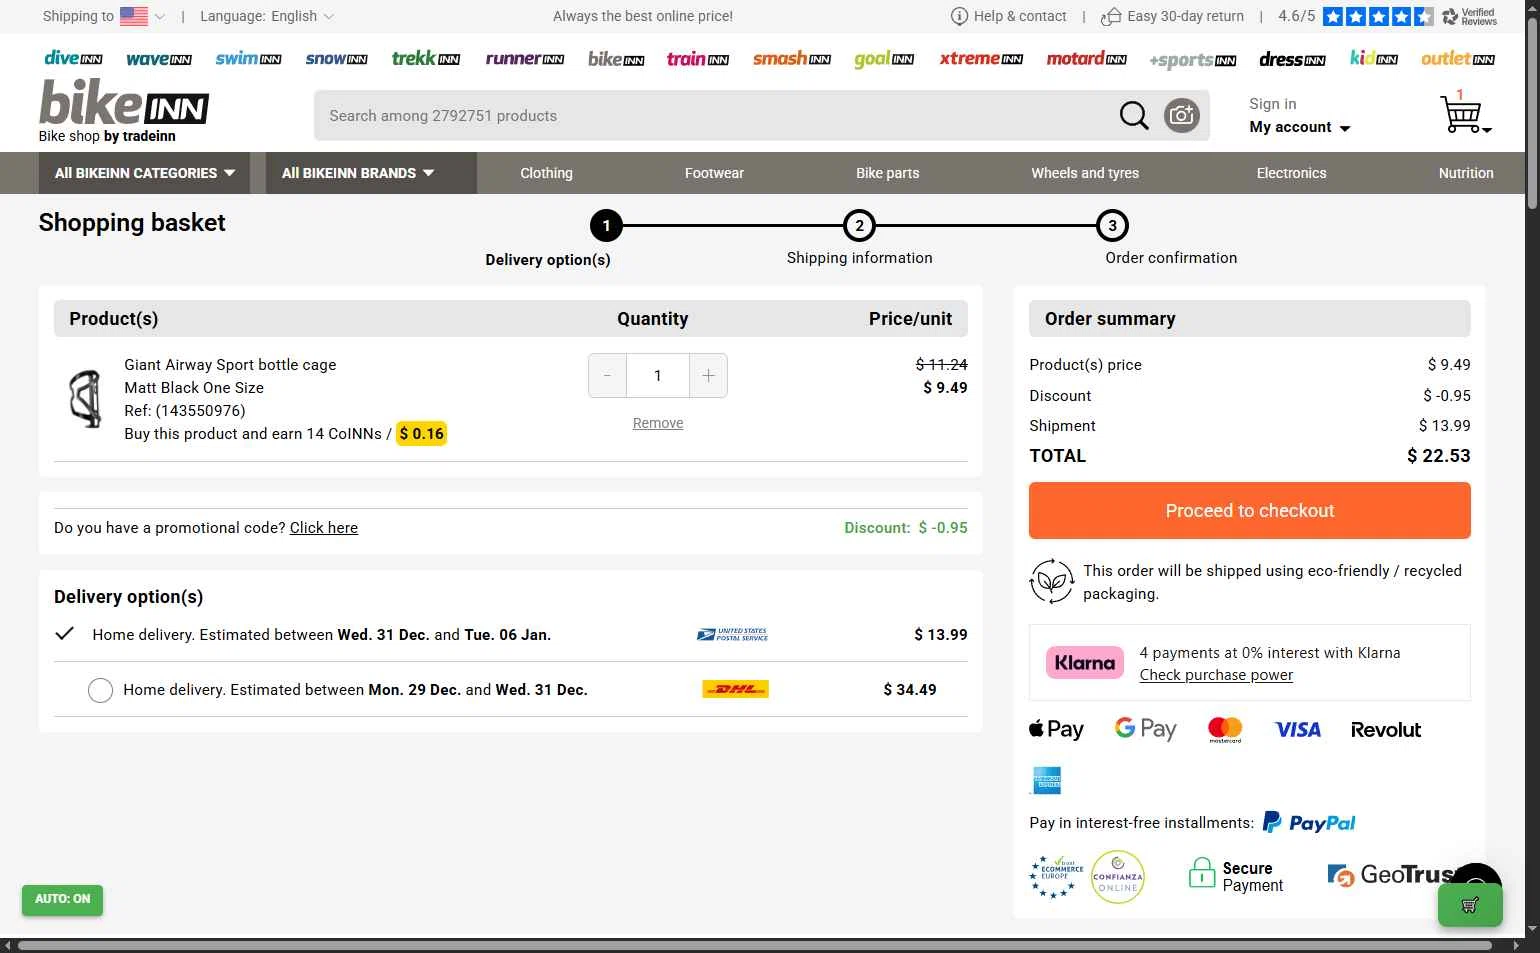Viewport: 1540px width, 953px height.
Task: Open the +sportsinn store logo
Action: (x=1193, y=60)
